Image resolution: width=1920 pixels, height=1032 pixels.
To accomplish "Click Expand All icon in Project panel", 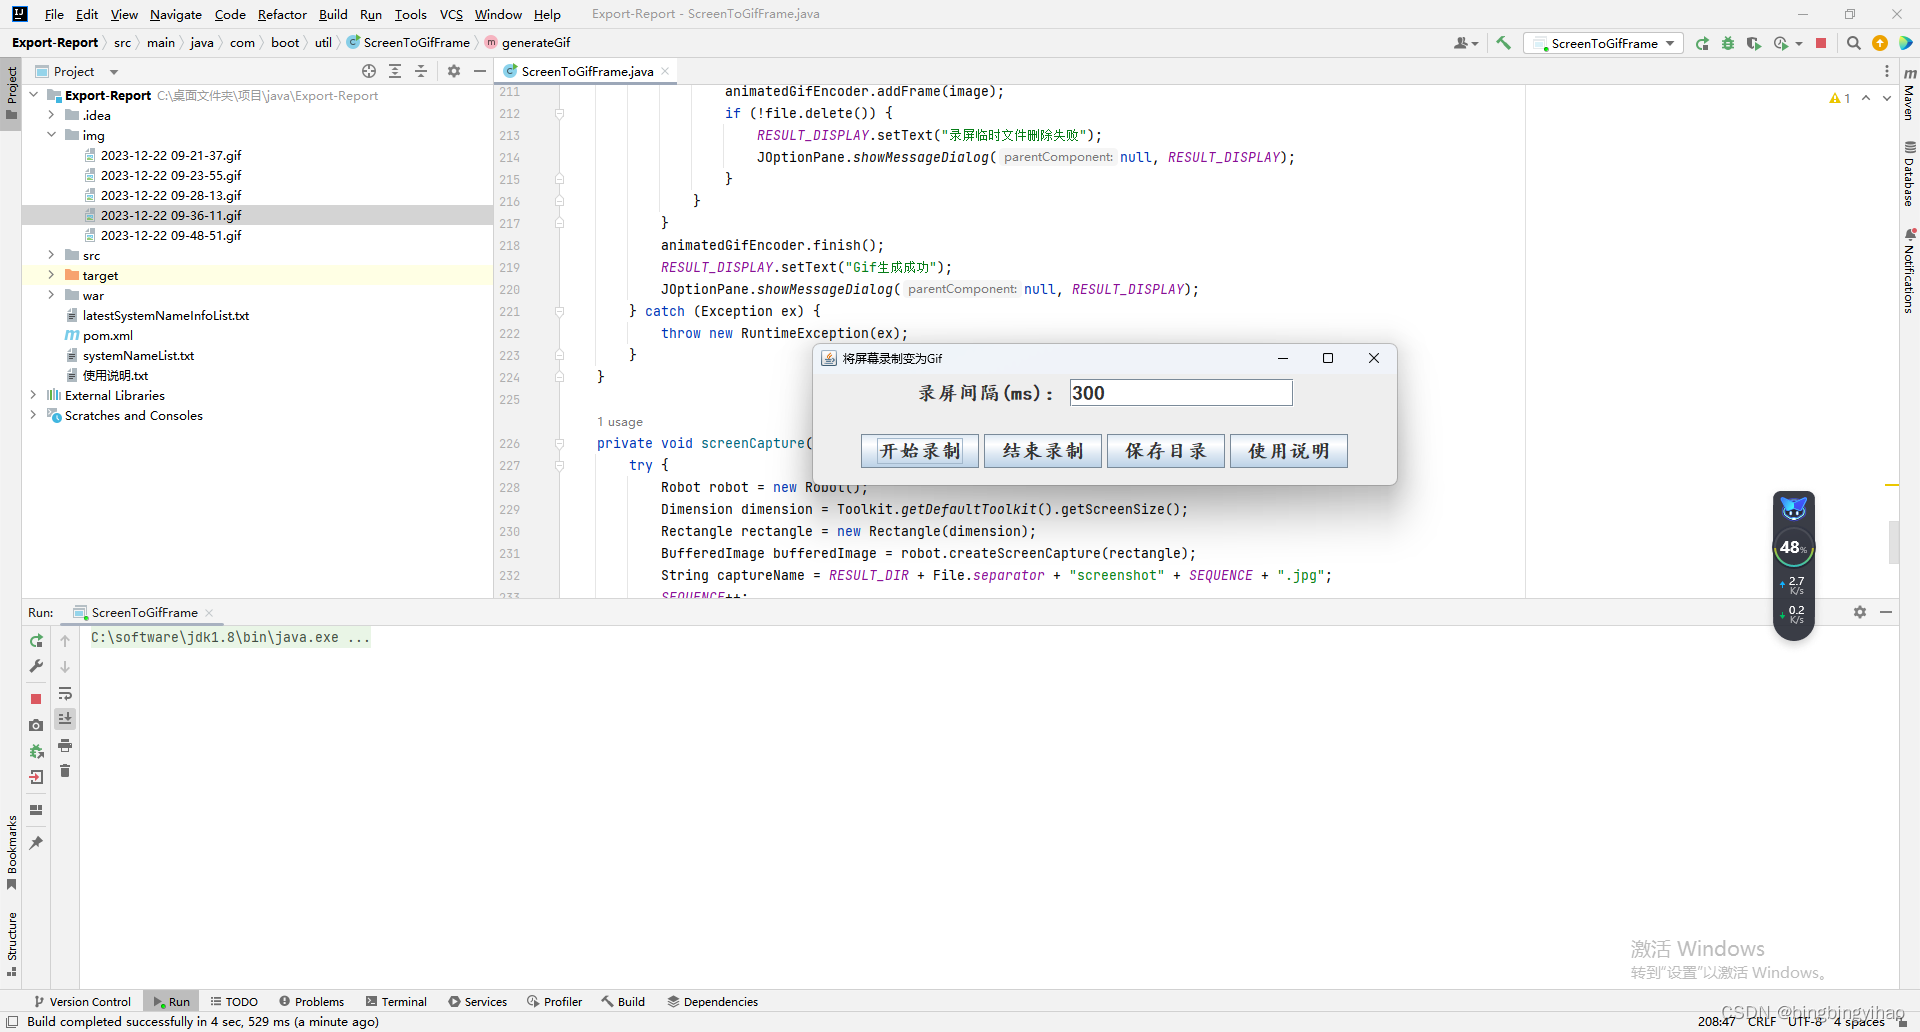I will (395, 71).
